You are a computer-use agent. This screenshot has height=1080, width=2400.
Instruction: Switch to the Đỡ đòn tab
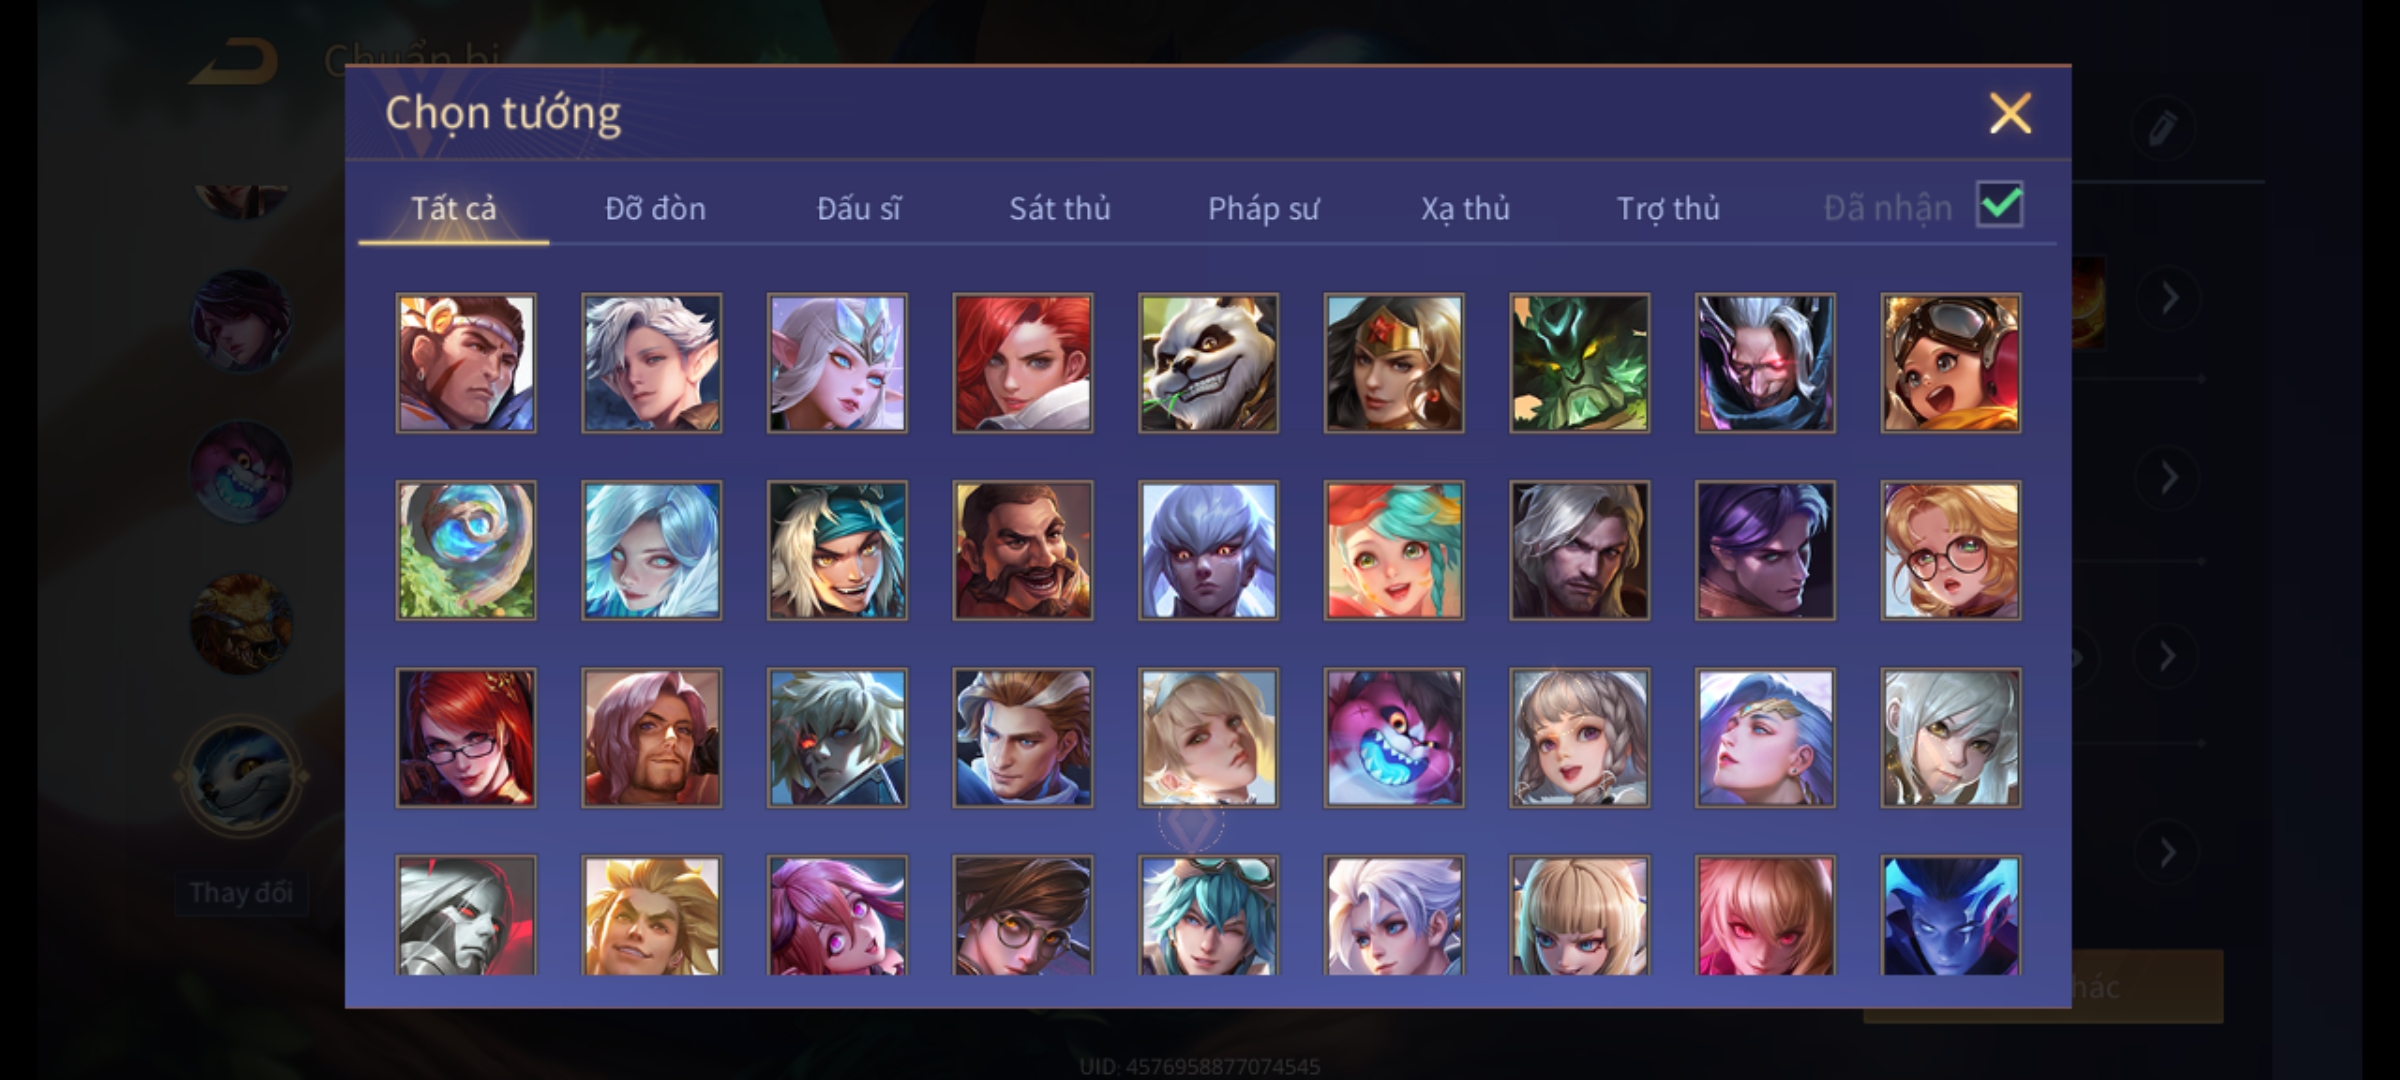click(655, 209)
